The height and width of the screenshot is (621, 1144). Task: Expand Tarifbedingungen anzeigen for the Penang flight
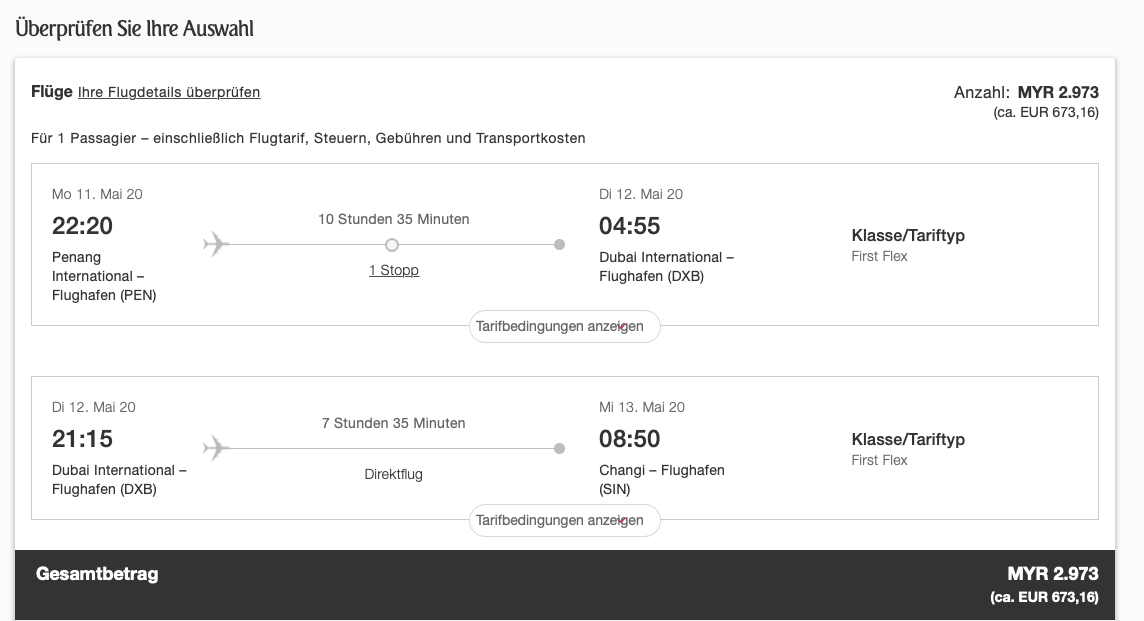pyautogui.click(x=564, y=326)
